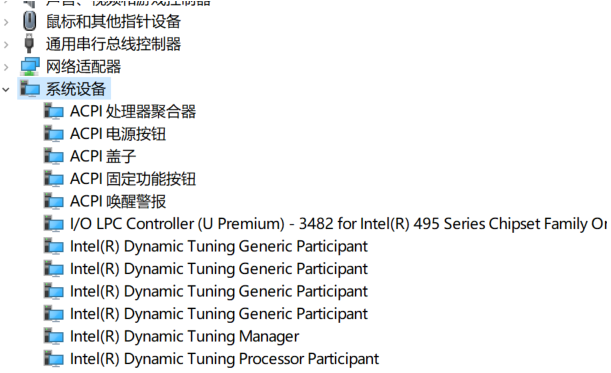Click the network adapter monitor icon
Viewport: 611px width, 373px height.
click(30, 66)
